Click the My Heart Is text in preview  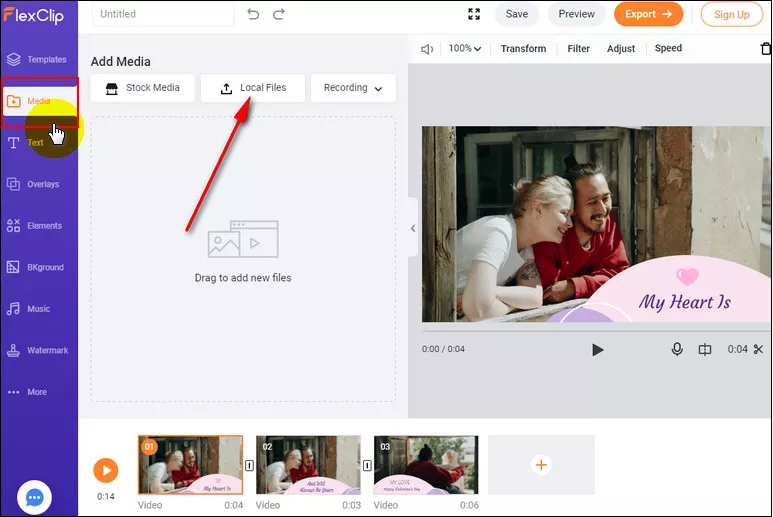coord(685,302)
